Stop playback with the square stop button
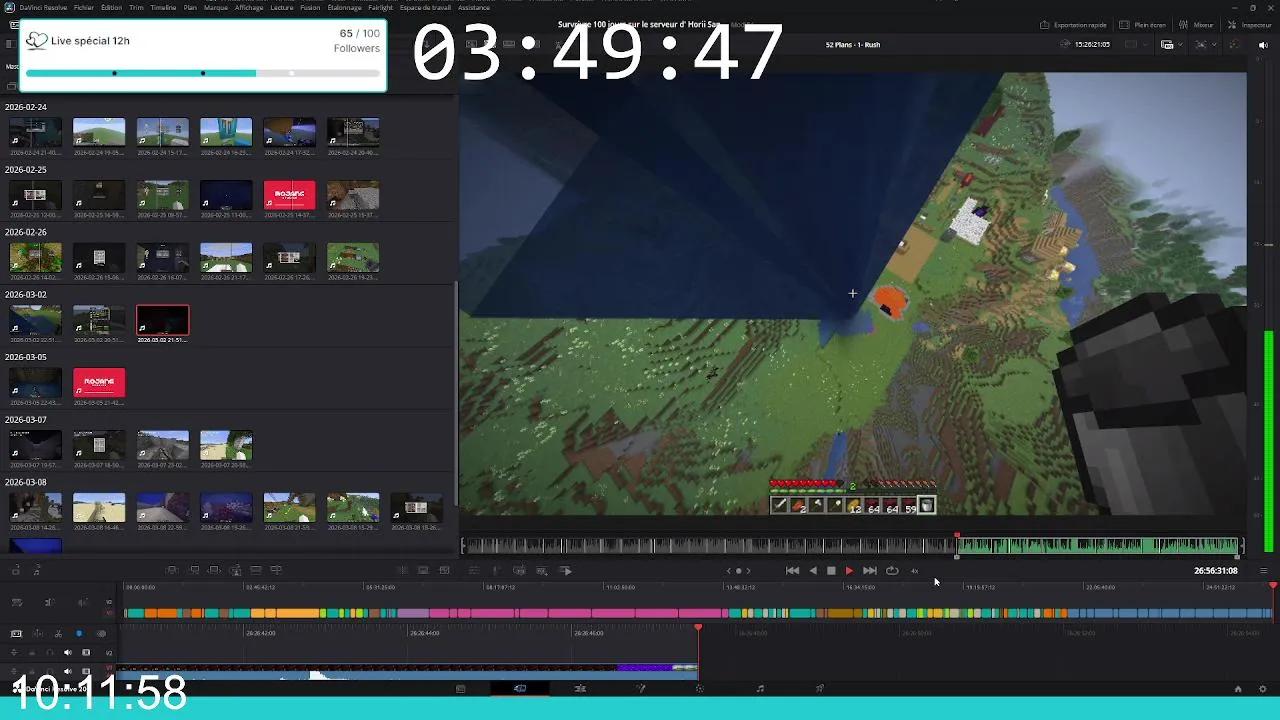The width and height of the screenshot is (1280, 720). coord(831,571)
